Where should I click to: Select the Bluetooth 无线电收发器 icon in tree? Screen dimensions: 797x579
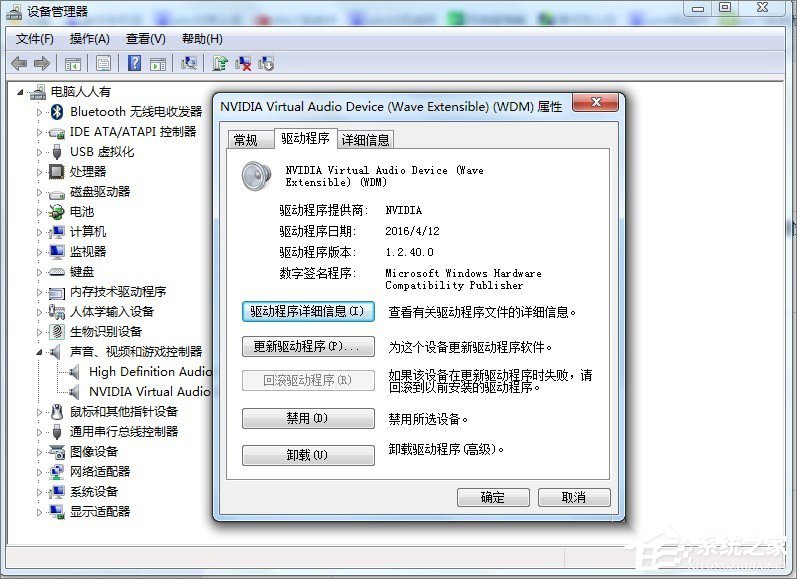tap(57, 111)
